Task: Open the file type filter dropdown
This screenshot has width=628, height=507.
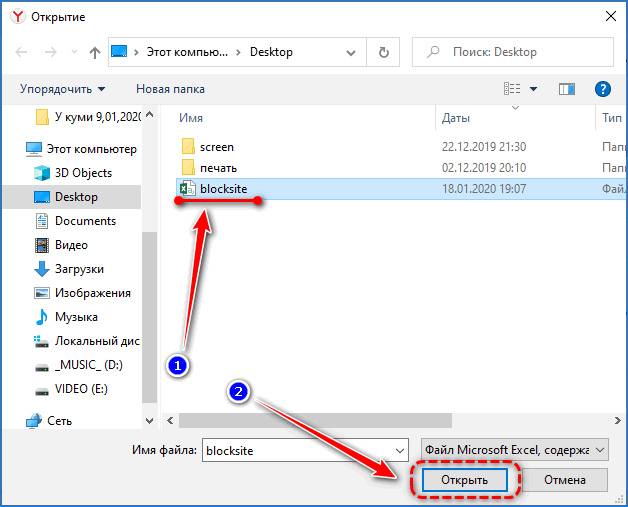Action: [x=514, y=450]
